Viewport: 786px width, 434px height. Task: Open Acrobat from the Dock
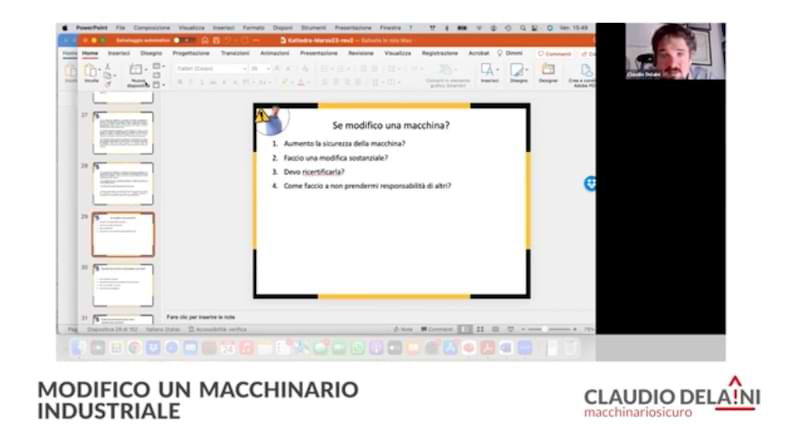click(x=487, y=347)
